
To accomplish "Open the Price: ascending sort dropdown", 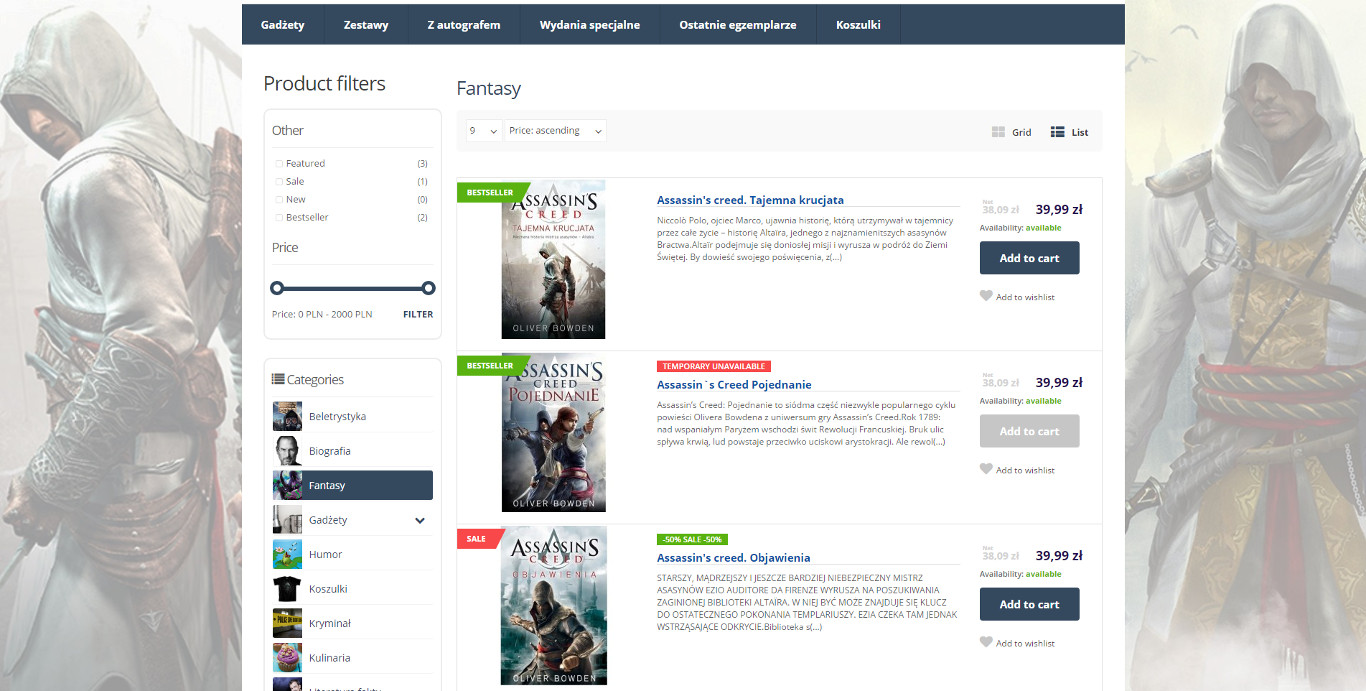I will (556, 131).
